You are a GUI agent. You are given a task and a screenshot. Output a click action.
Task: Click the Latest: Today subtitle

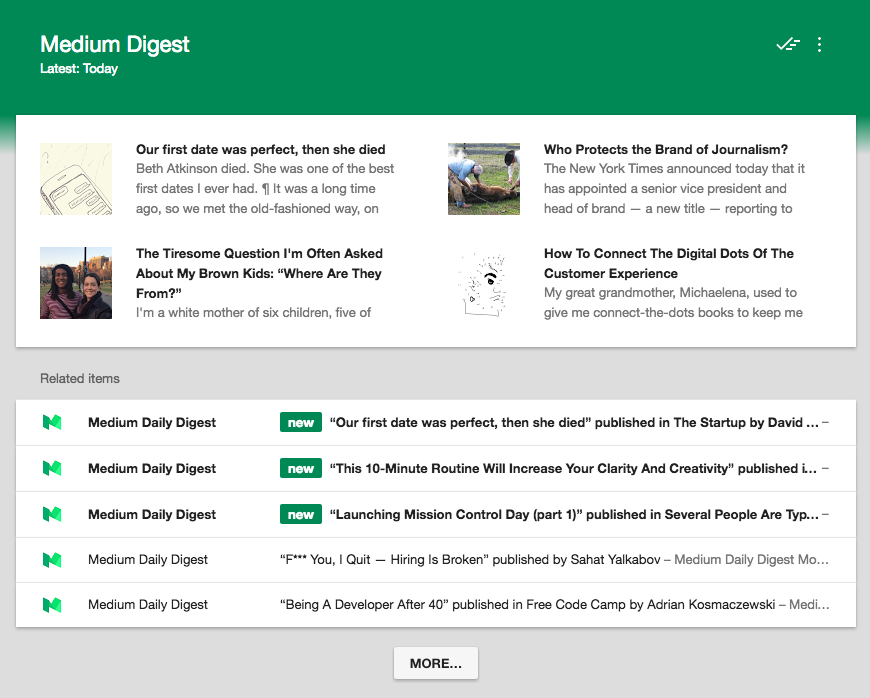tap(79, 68)
